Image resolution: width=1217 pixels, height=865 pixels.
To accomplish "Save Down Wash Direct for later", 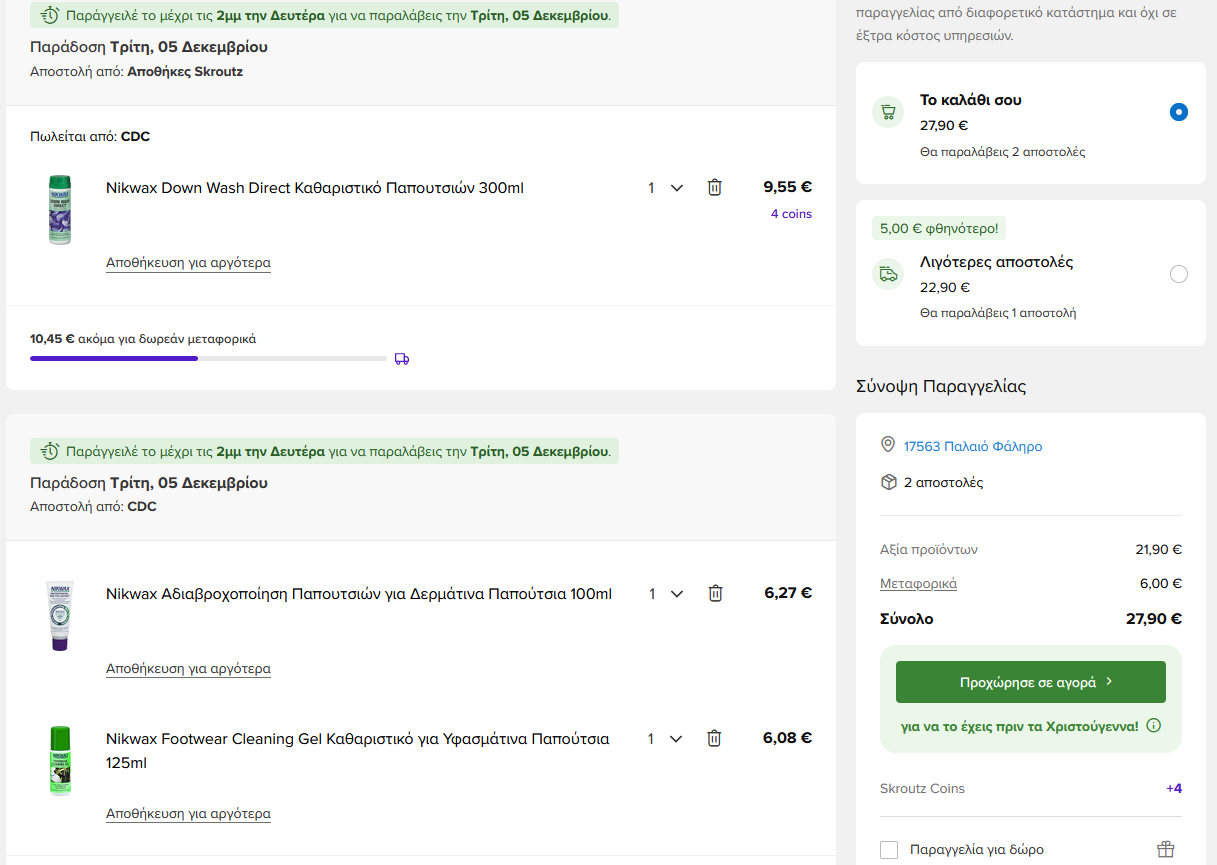I will pos(188,263).
